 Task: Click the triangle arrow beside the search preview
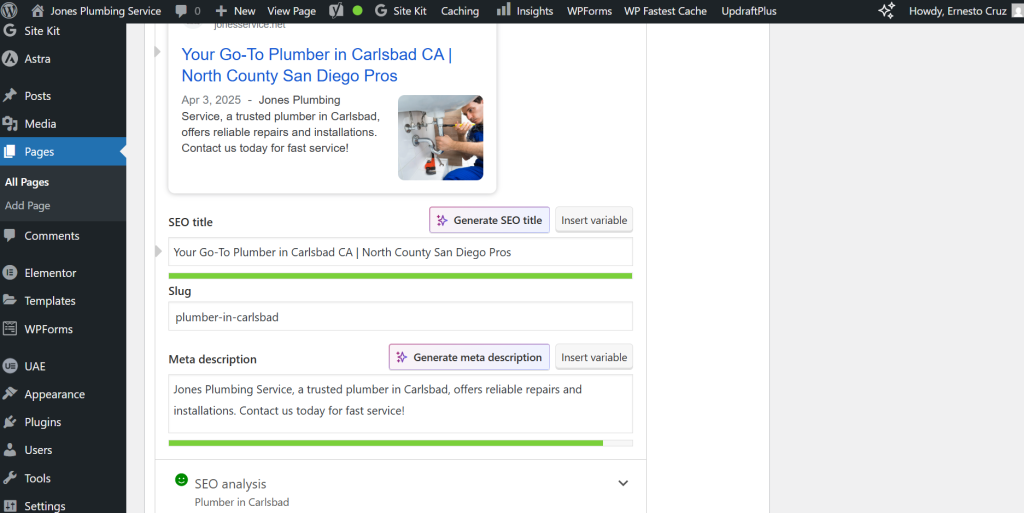tap(157, 51)
